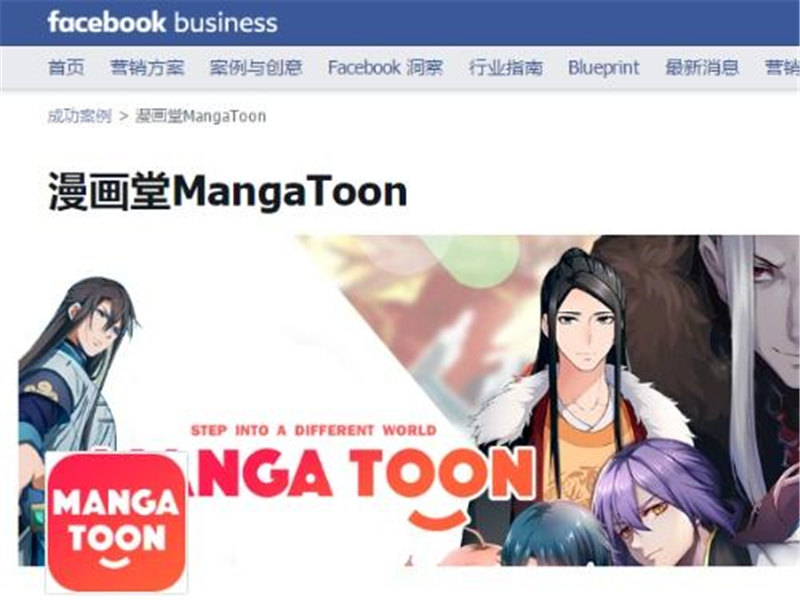Open Facebook 洞察 navigation item
Viewport: 800px width, 600px height.
tap(385, 67)
